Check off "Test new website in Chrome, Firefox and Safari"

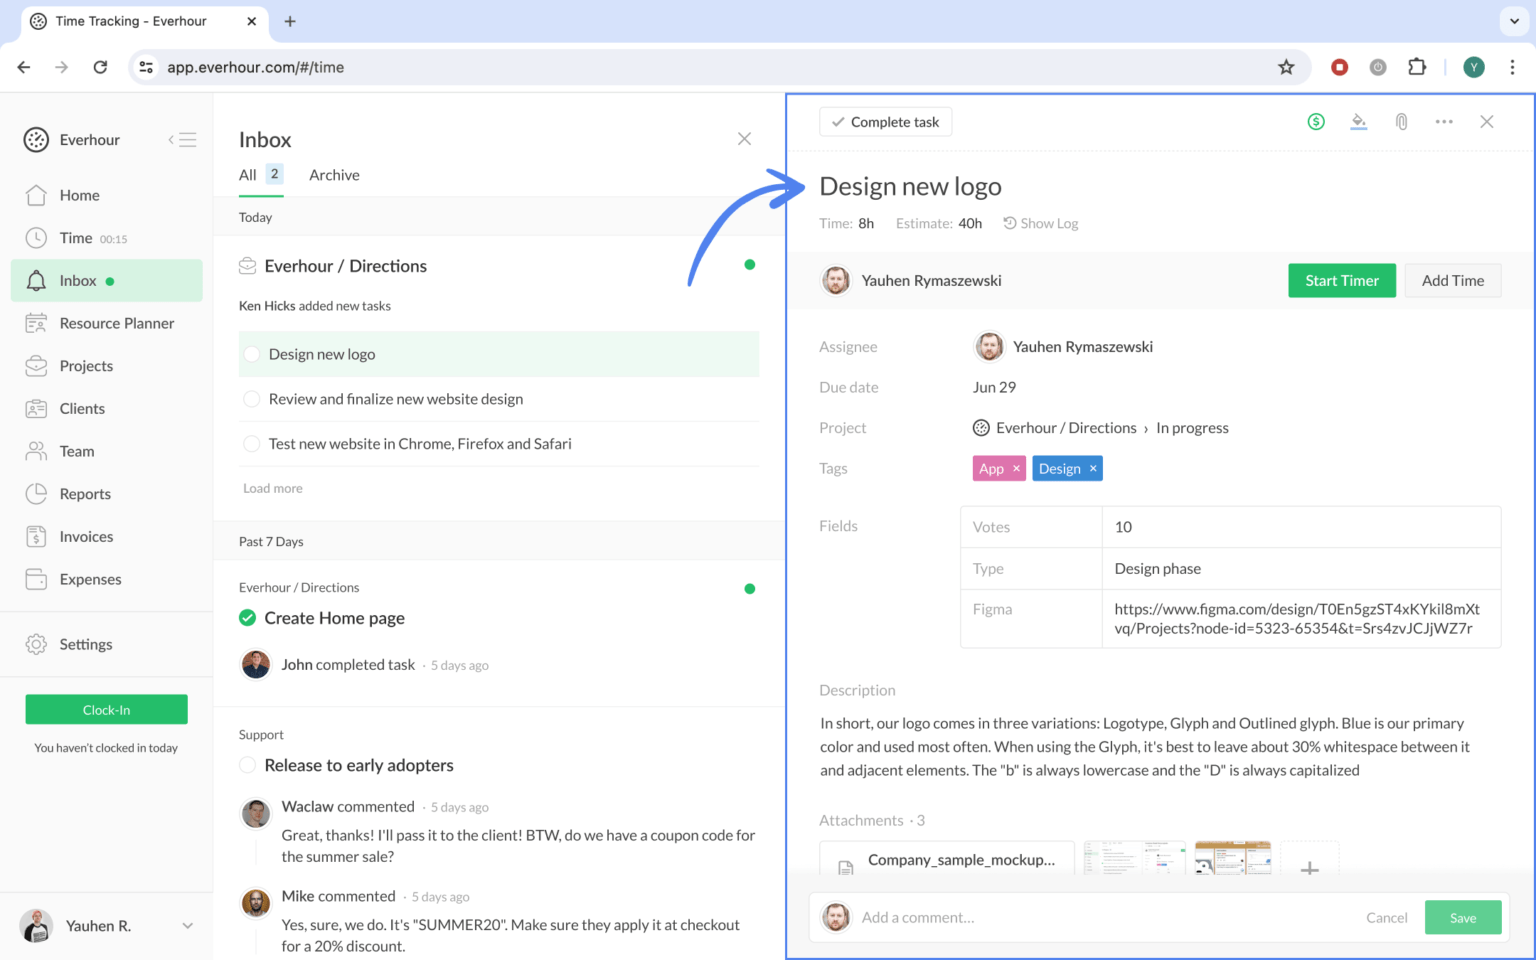252,443
